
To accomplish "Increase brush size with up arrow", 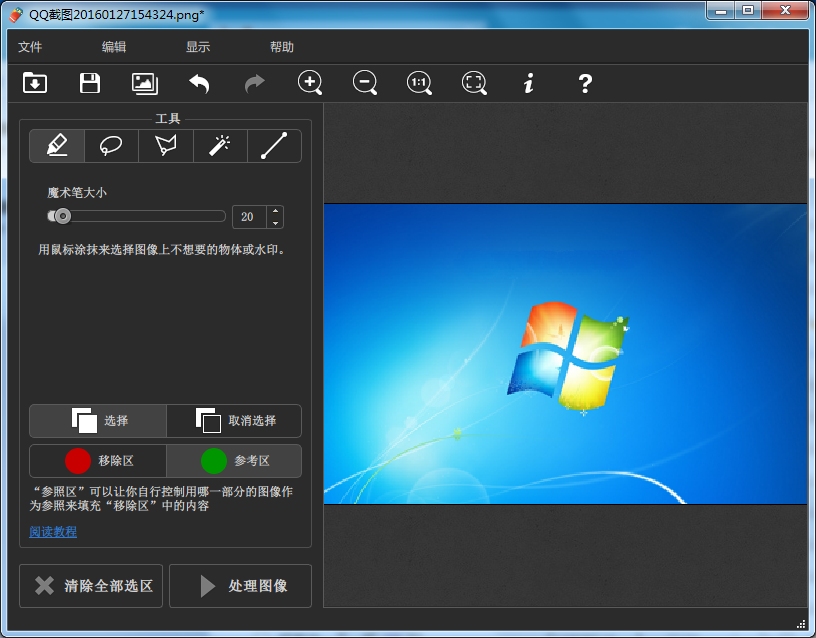I will point(275,211).
